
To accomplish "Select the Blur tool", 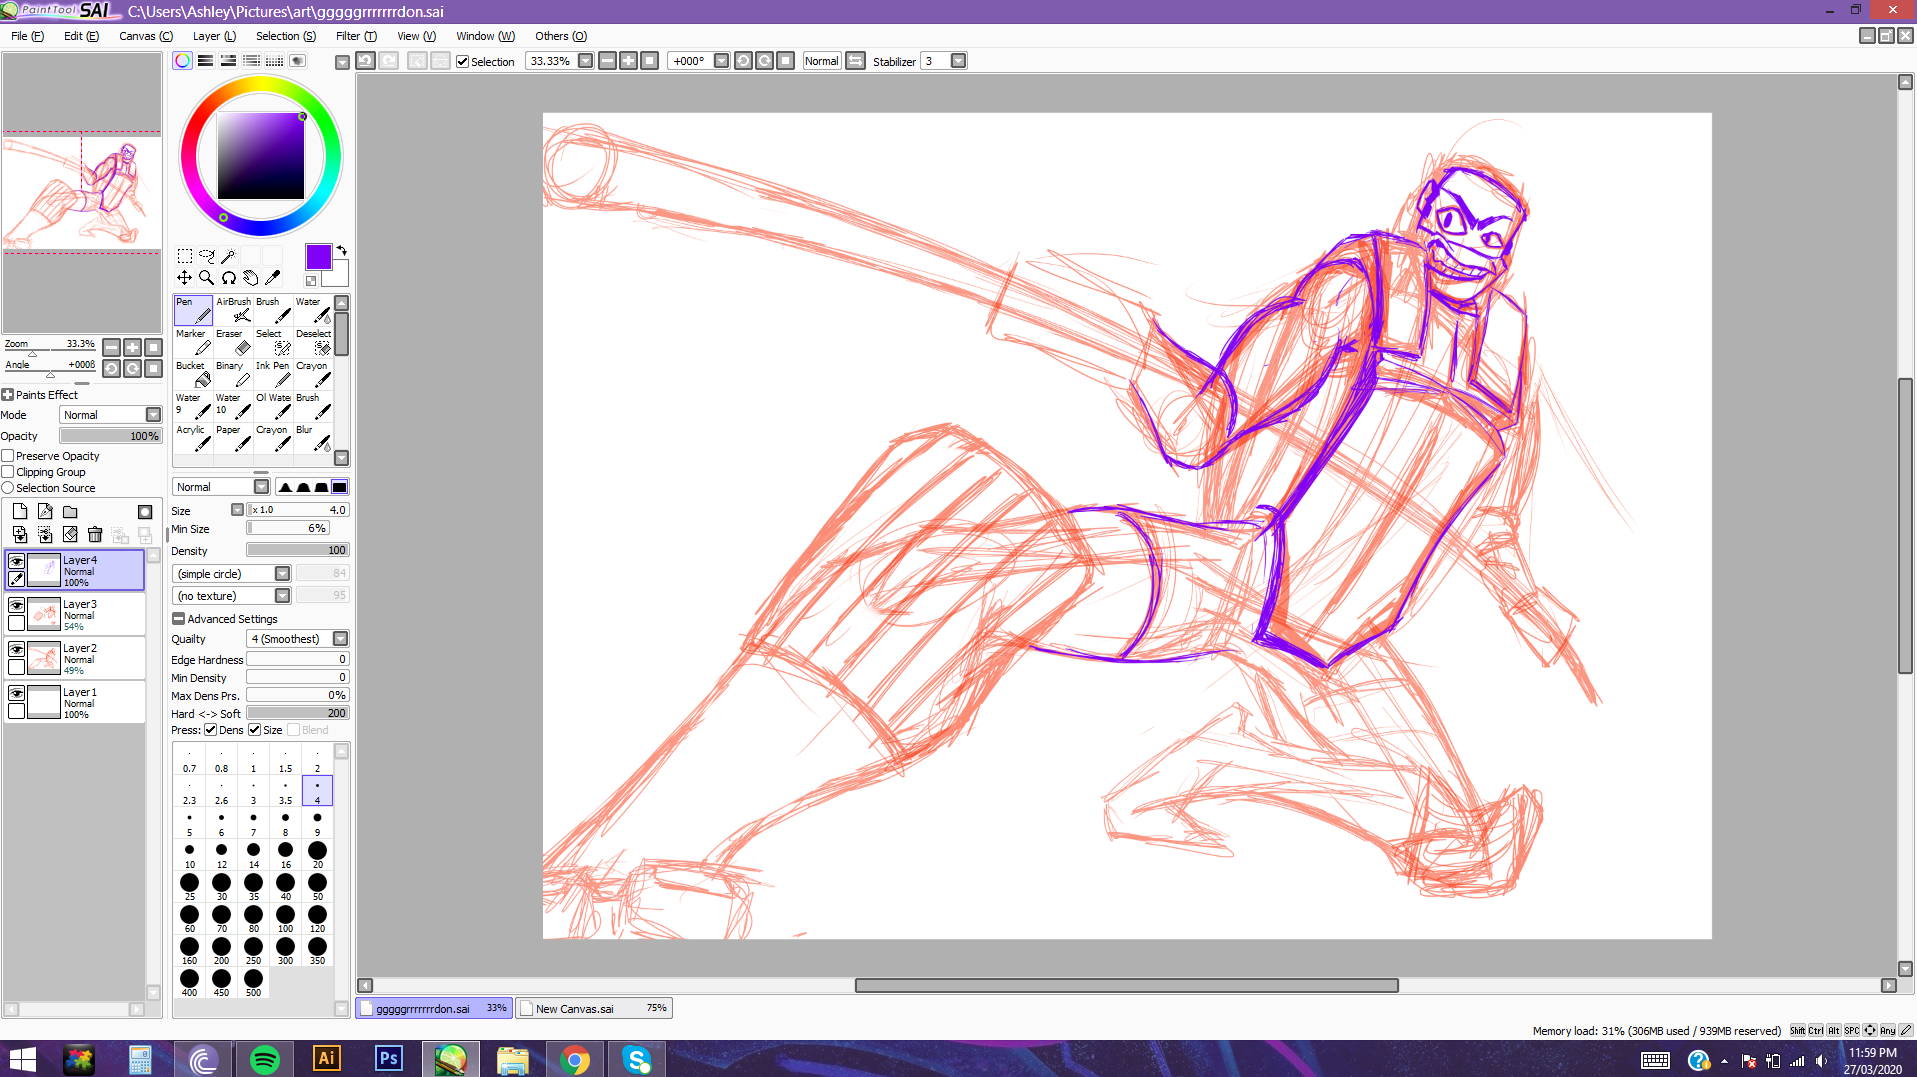I will click(x=313, y=438).
